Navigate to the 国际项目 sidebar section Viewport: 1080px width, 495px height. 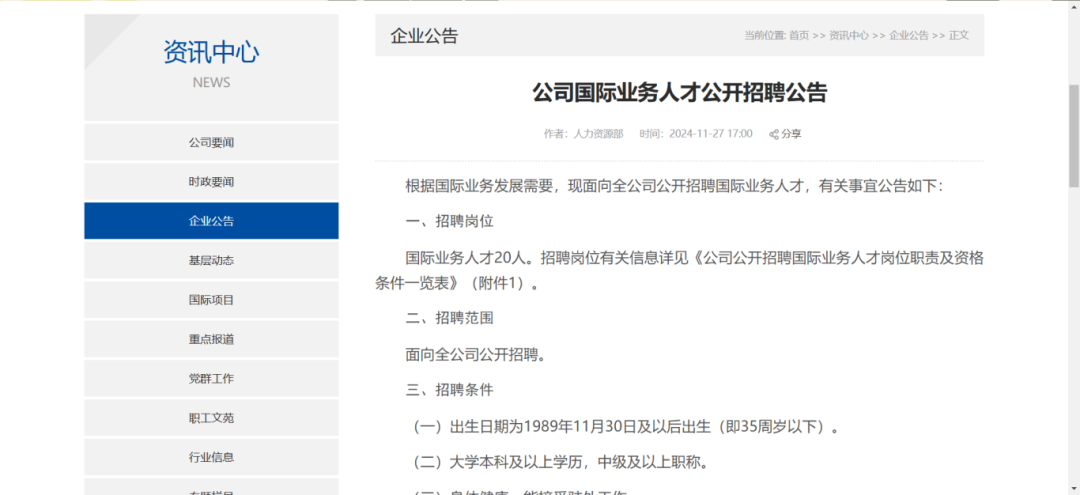click(x=211, y=300)
